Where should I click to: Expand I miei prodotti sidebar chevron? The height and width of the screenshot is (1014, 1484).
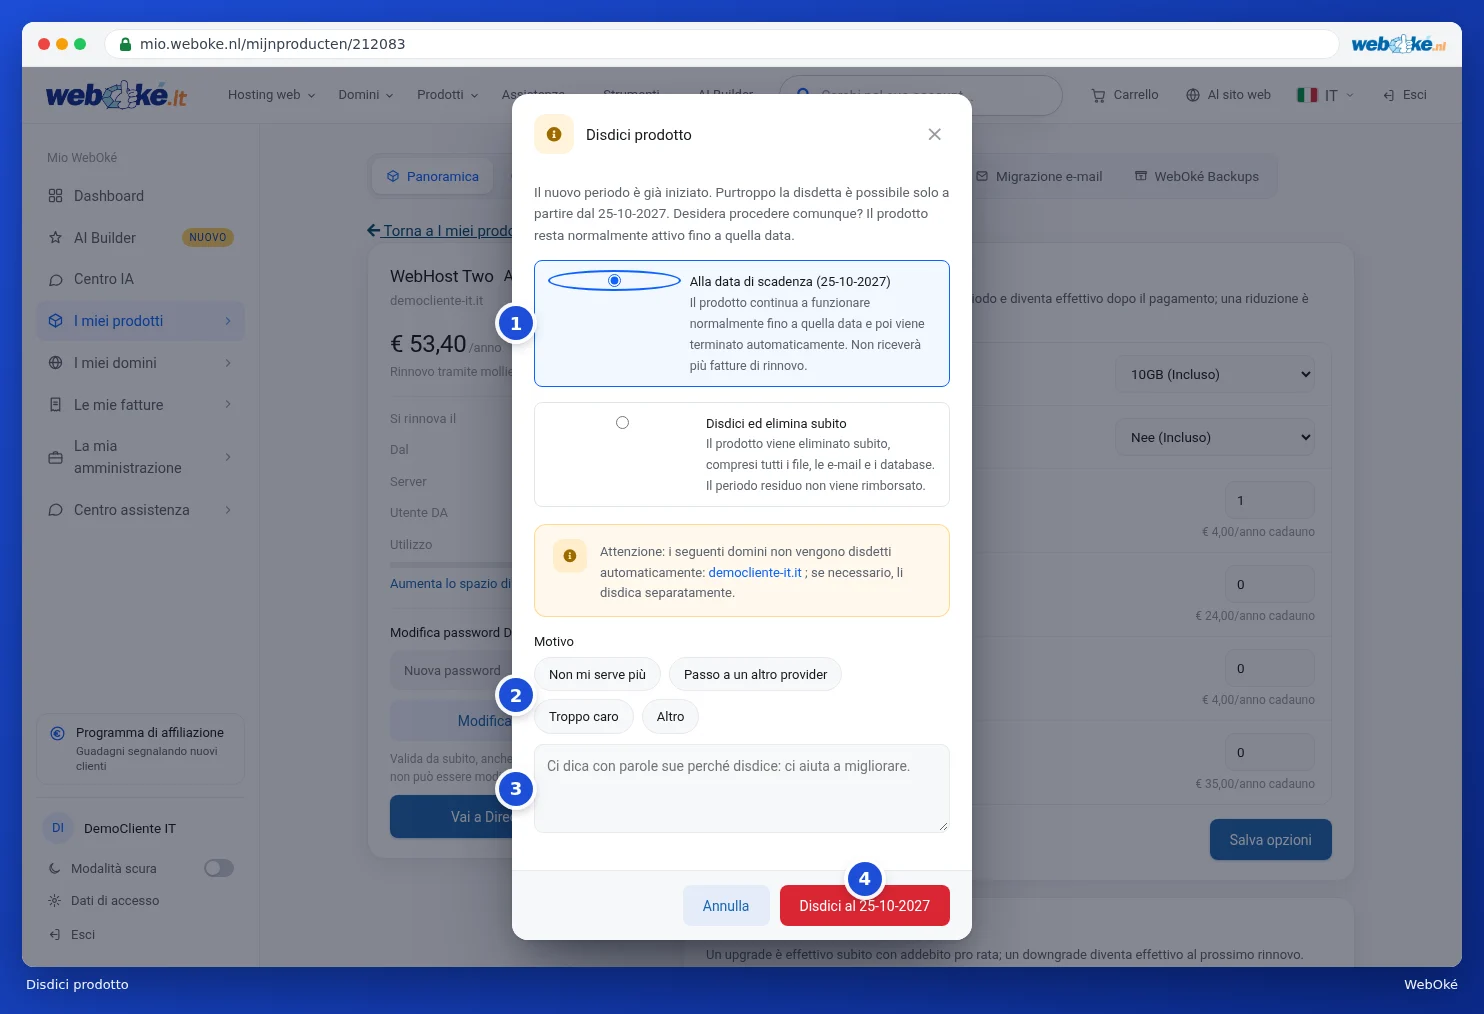click(228, 321)
